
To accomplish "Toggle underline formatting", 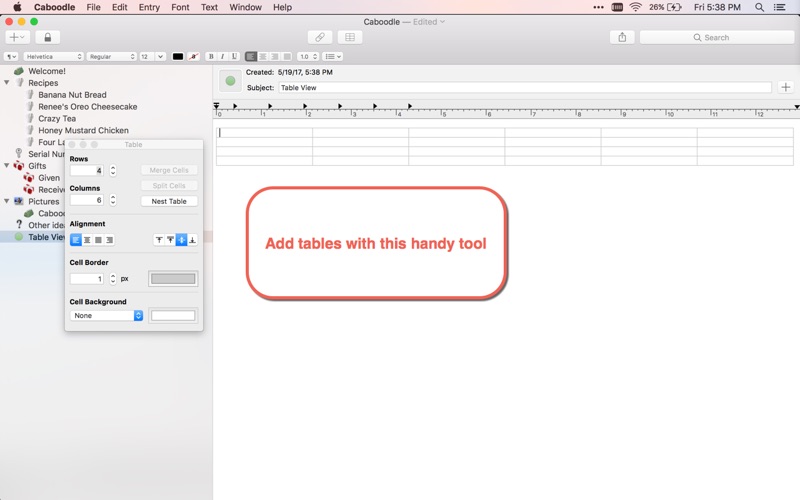I will [234, 57].
